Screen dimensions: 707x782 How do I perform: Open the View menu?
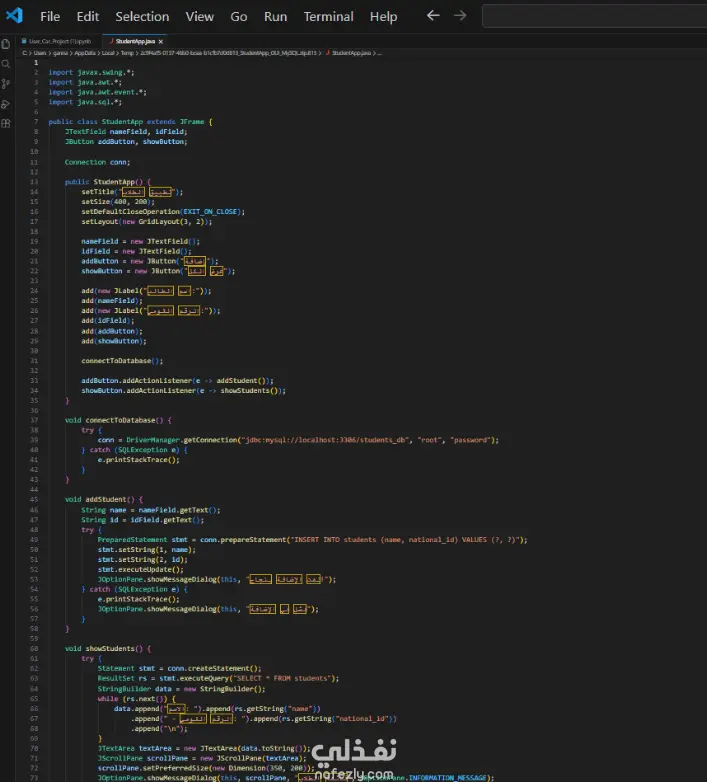pos(199,16)
